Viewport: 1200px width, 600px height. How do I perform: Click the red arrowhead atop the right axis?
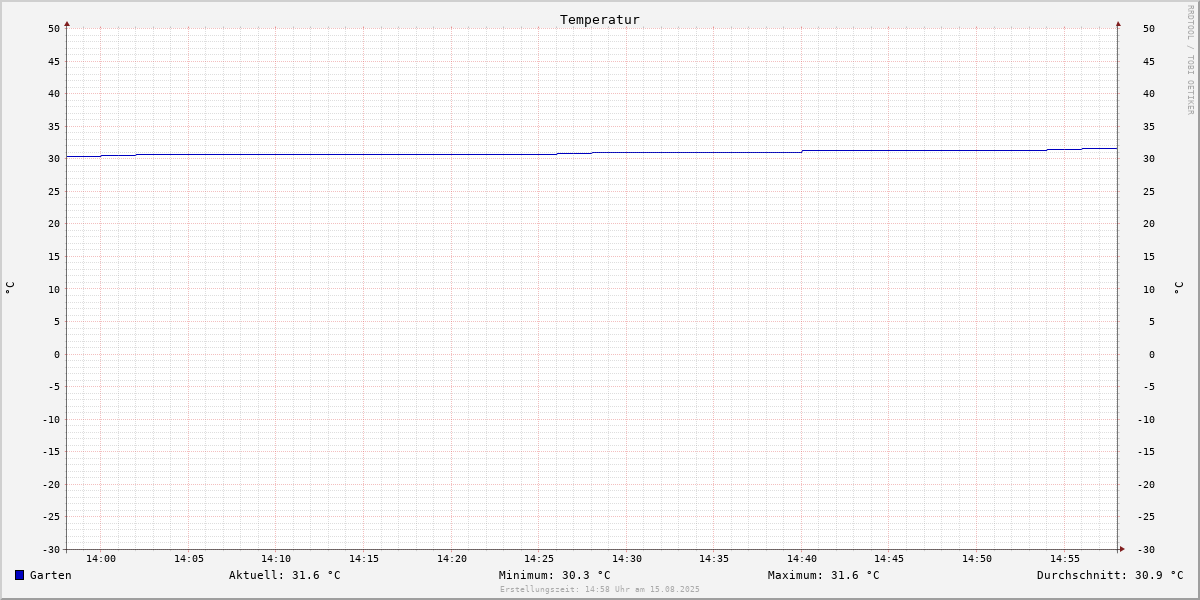[x=1118, y=23]
